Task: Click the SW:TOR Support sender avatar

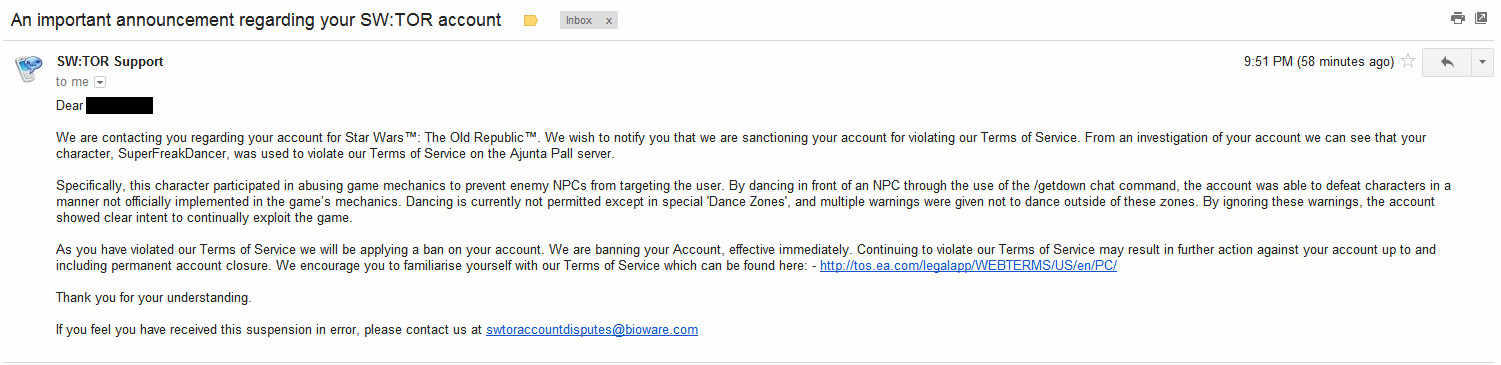Action: tap(28, 69)
